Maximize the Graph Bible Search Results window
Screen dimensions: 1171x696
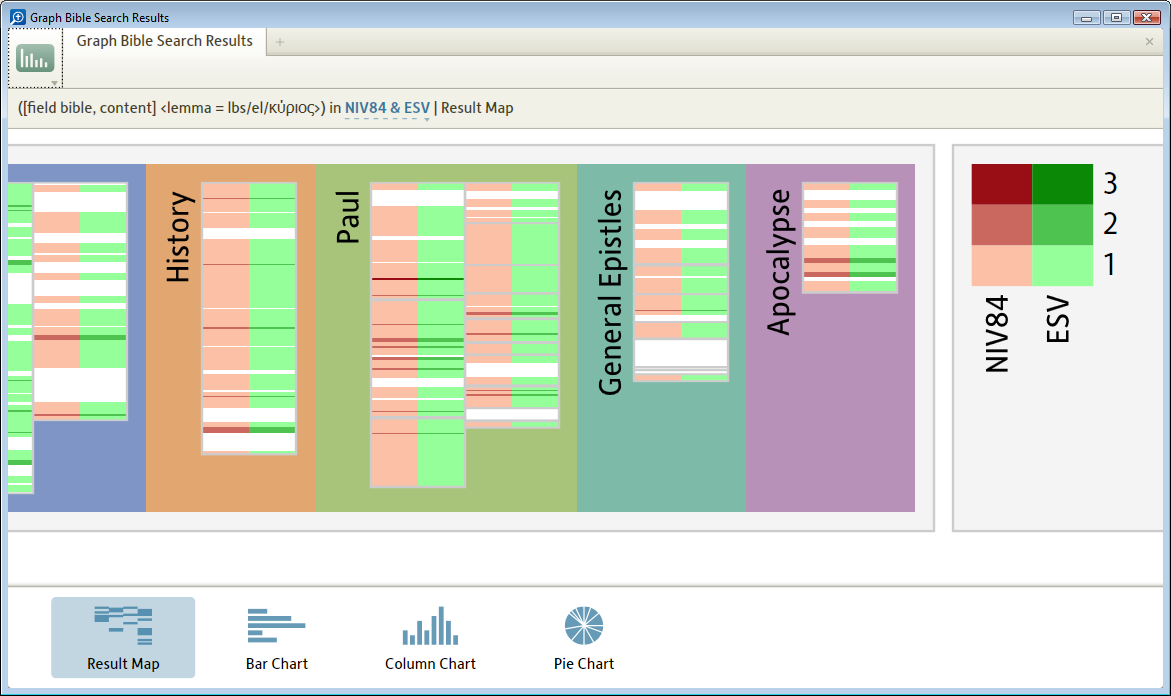pyautogui.click(x=1116, y=17)
